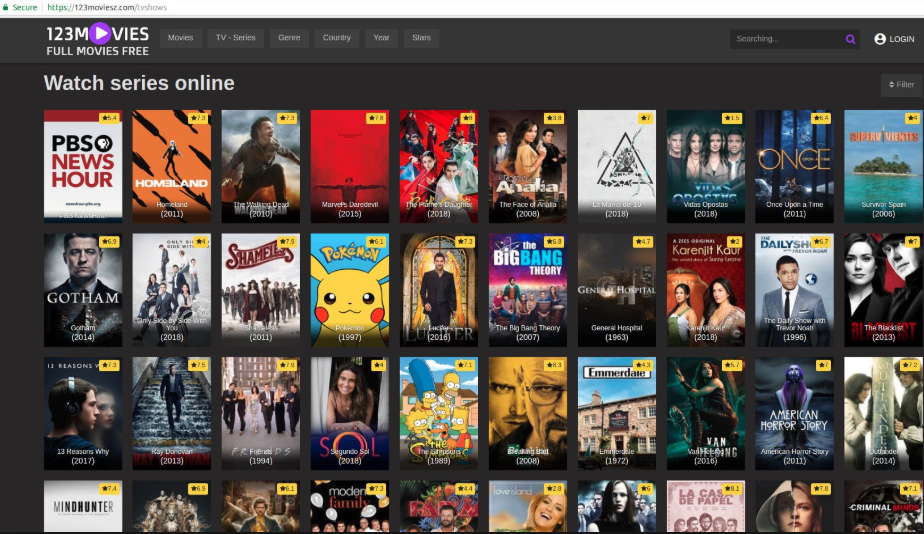The height and width of the screenshot is (534, 924).
Task: Open American Horror Story poster
Action: tap(794, 413)
